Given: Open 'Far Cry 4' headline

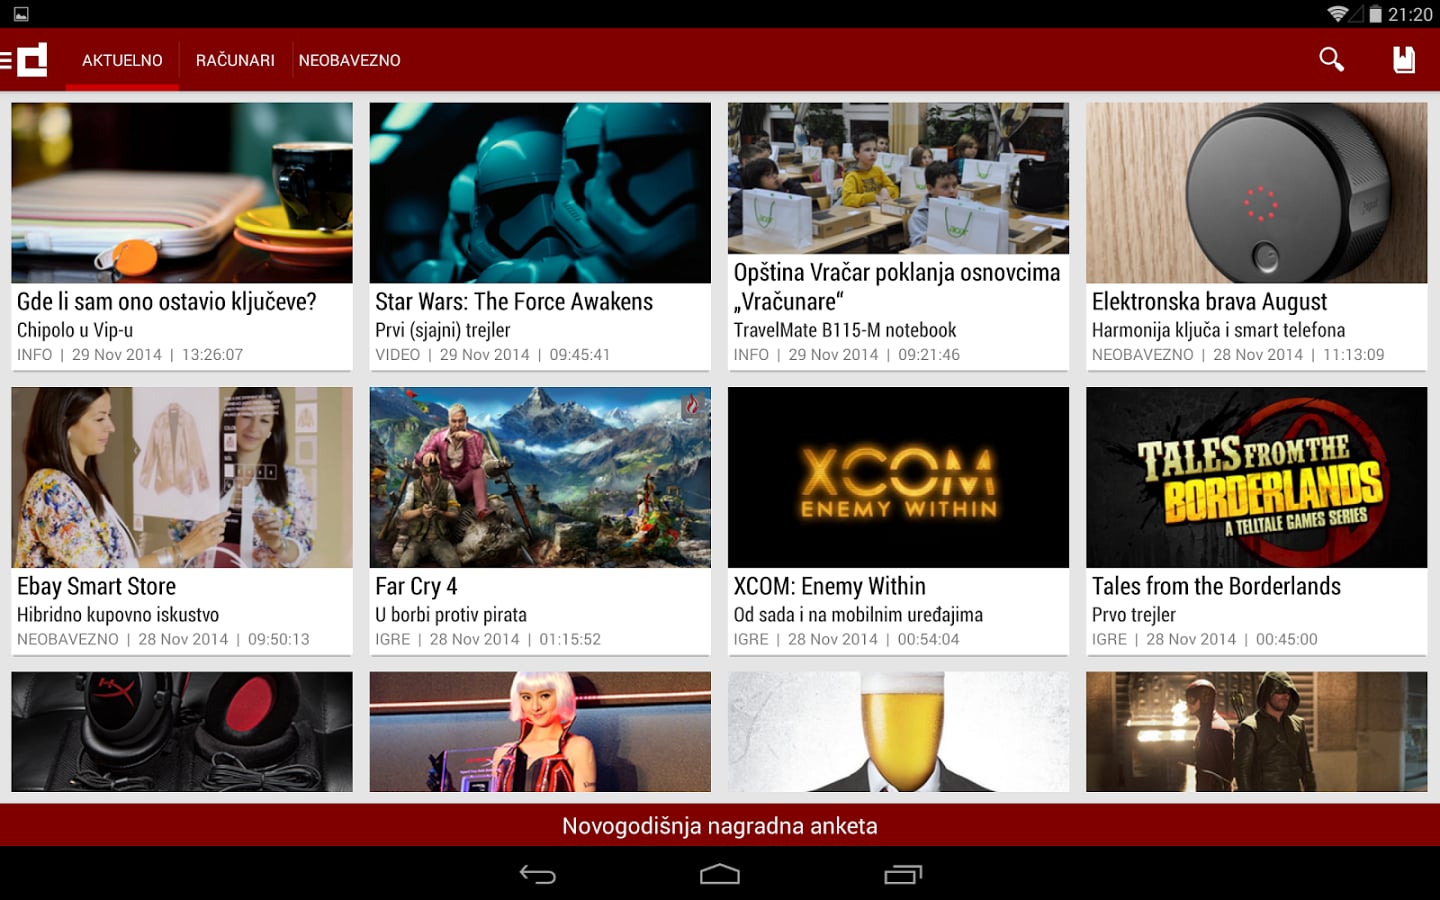Looking at the screenshot, I should coord(416,587).
